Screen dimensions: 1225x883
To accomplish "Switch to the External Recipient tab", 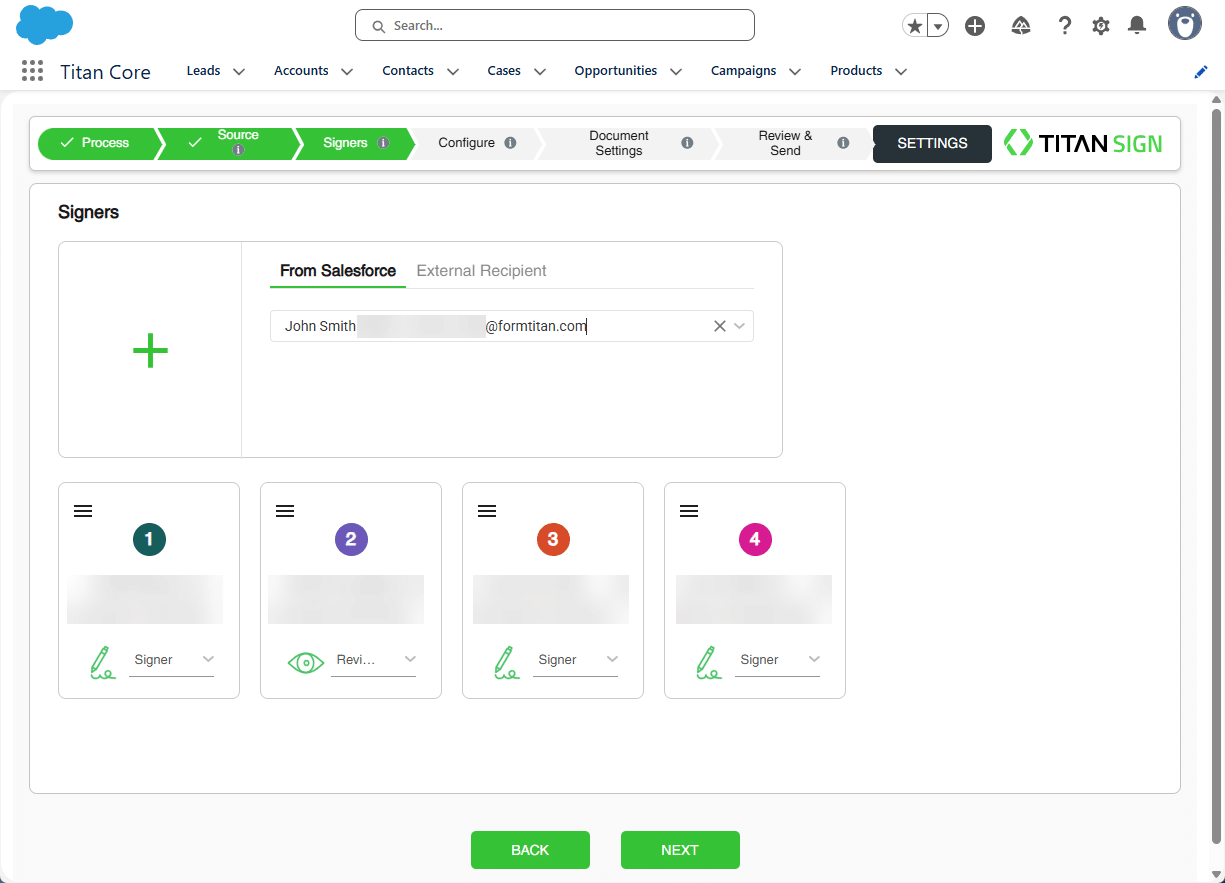I will pyautogui.click(x=480, y=270).
